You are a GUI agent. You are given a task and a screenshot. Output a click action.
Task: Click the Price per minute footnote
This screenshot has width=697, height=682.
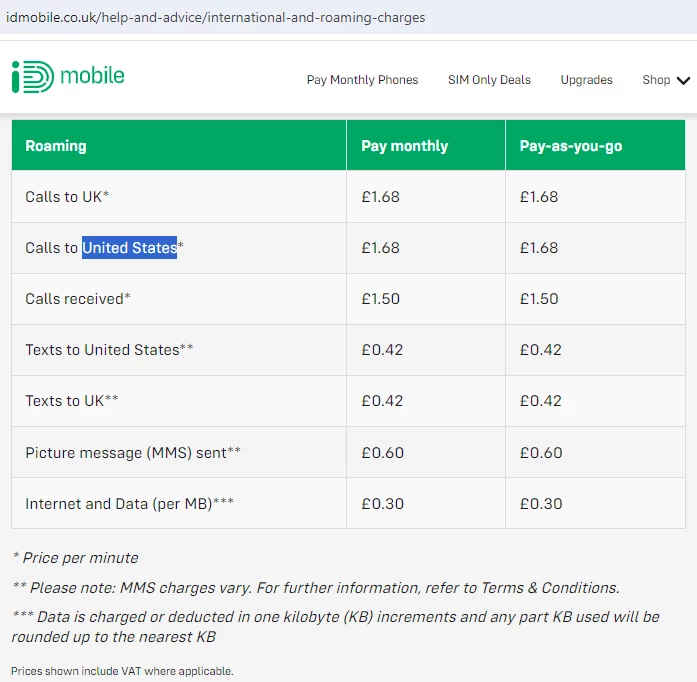click(75, 558)
